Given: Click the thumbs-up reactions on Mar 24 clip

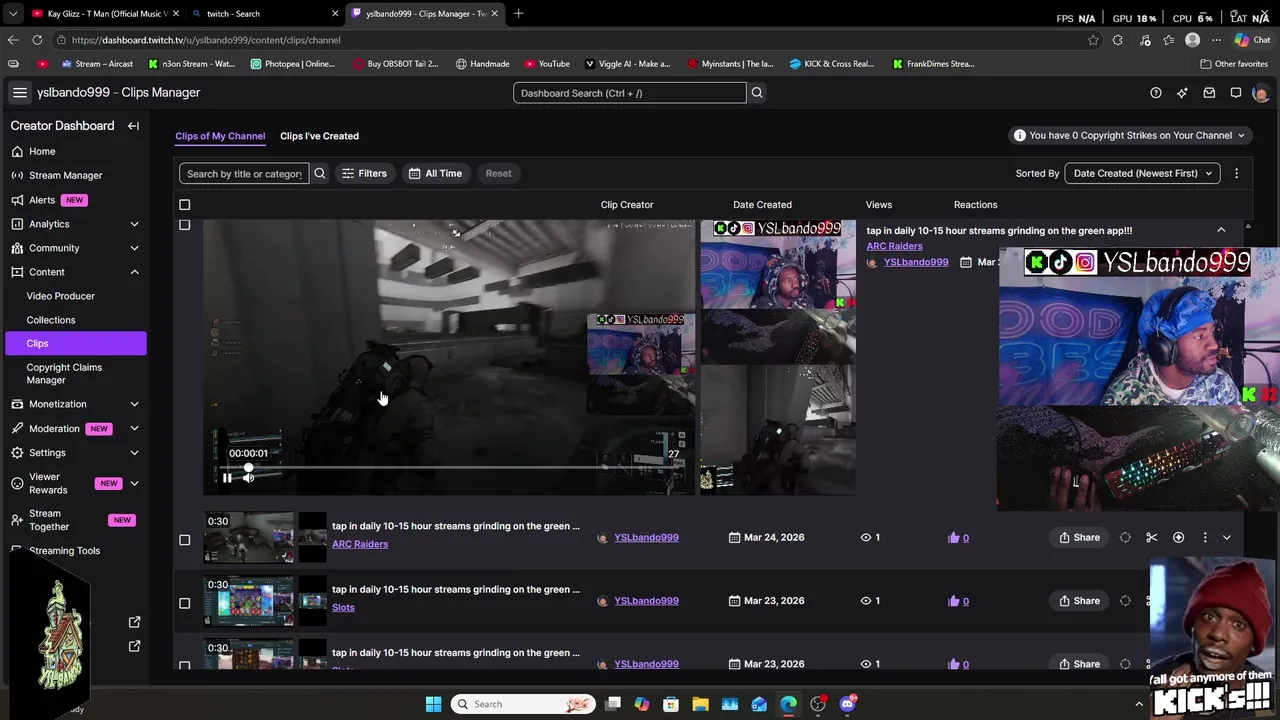Looking at the screenshot, I should 958,538.
